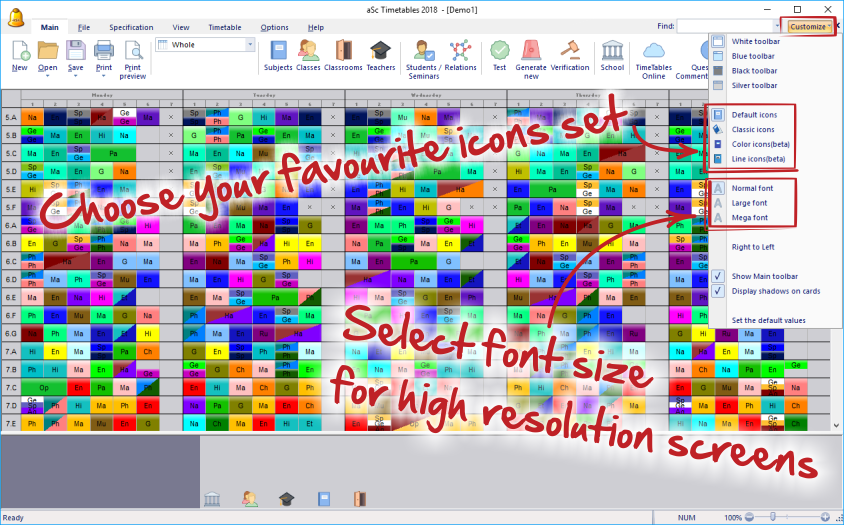Click the Classrooms toolbar icon
The height and width of the screenshot is (525, 844).
pyautogui.click(x=343, y=55)
